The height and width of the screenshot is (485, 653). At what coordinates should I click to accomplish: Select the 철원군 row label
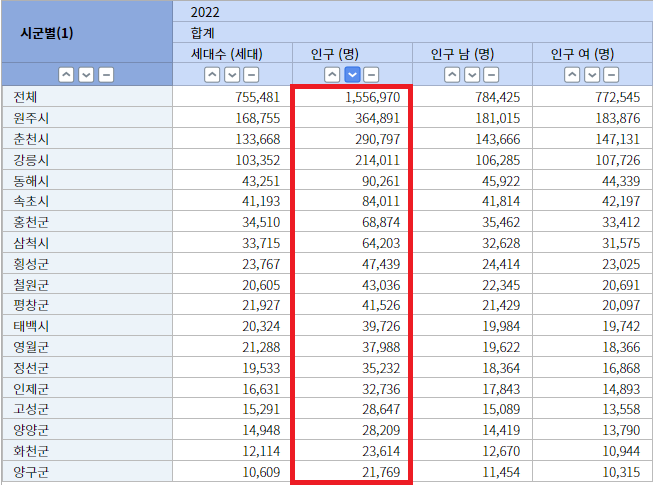click(x=87, y=284)
